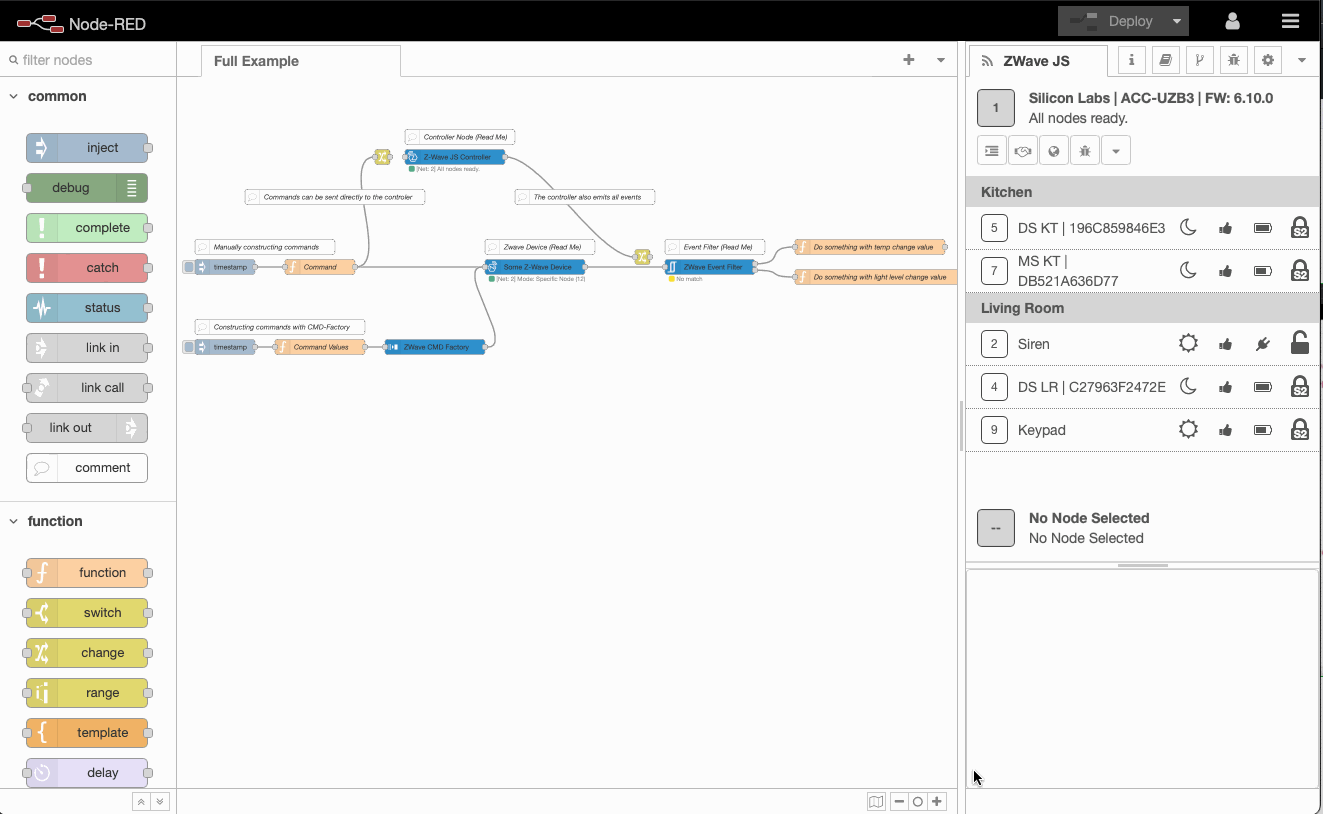
Task: Select node 7 MS KT device
Action: pyautogui.click(x=1142, y=271)
